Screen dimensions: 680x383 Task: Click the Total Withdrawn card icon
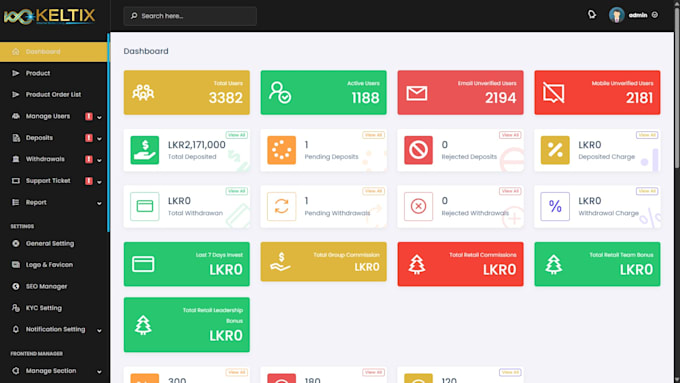tap(145, 206)
